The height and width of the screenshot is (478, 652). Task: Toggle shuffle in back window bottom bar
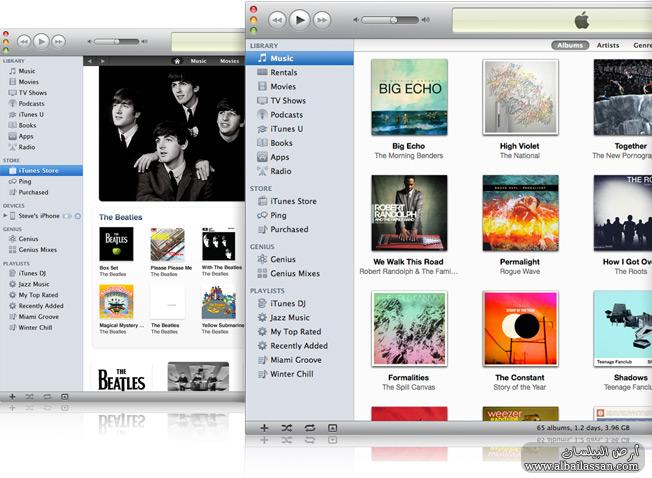30,397
